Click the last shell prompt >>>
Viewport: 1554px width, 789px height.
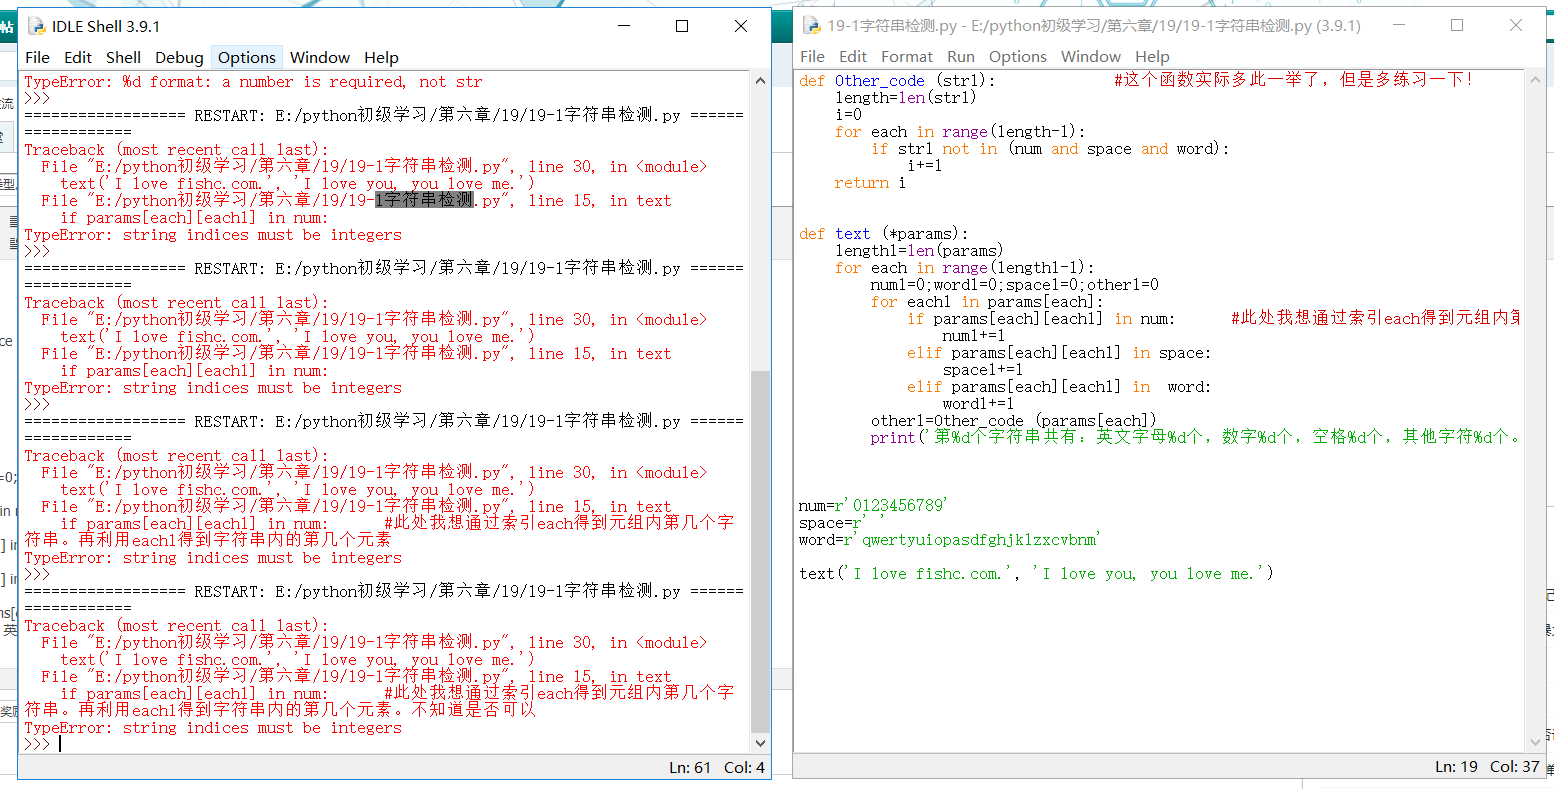click(37, 744)
